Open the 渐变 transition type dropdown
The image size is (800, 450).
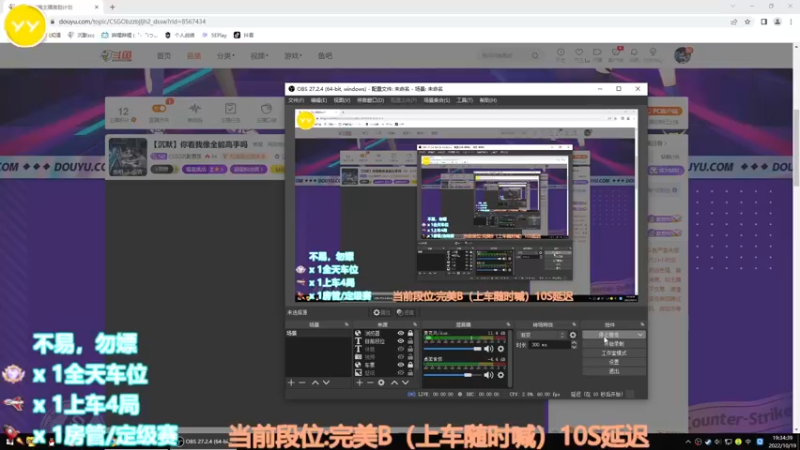pyautogui.click(x=542, y=335)
